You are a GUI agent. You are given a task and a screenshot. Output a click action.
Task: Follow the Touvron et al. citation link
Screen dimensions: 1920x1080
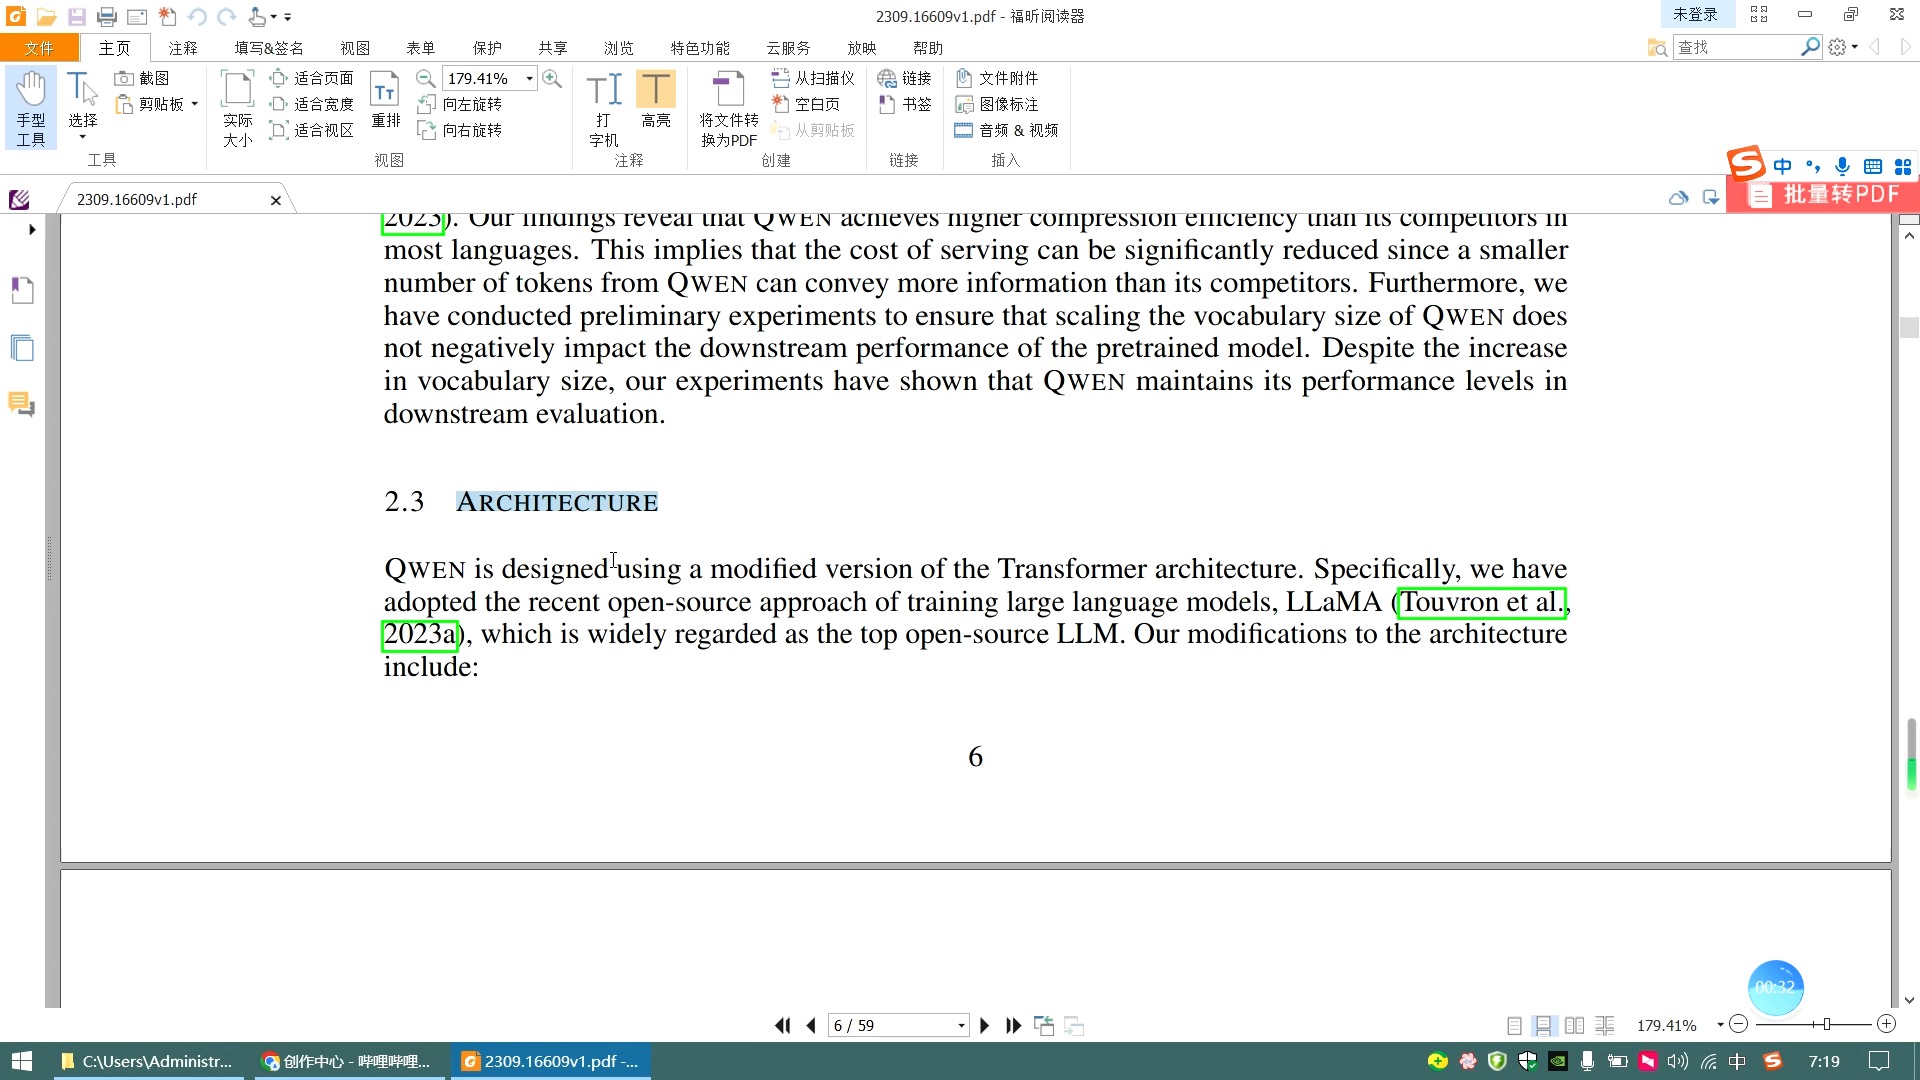(x=1481, y=602)
